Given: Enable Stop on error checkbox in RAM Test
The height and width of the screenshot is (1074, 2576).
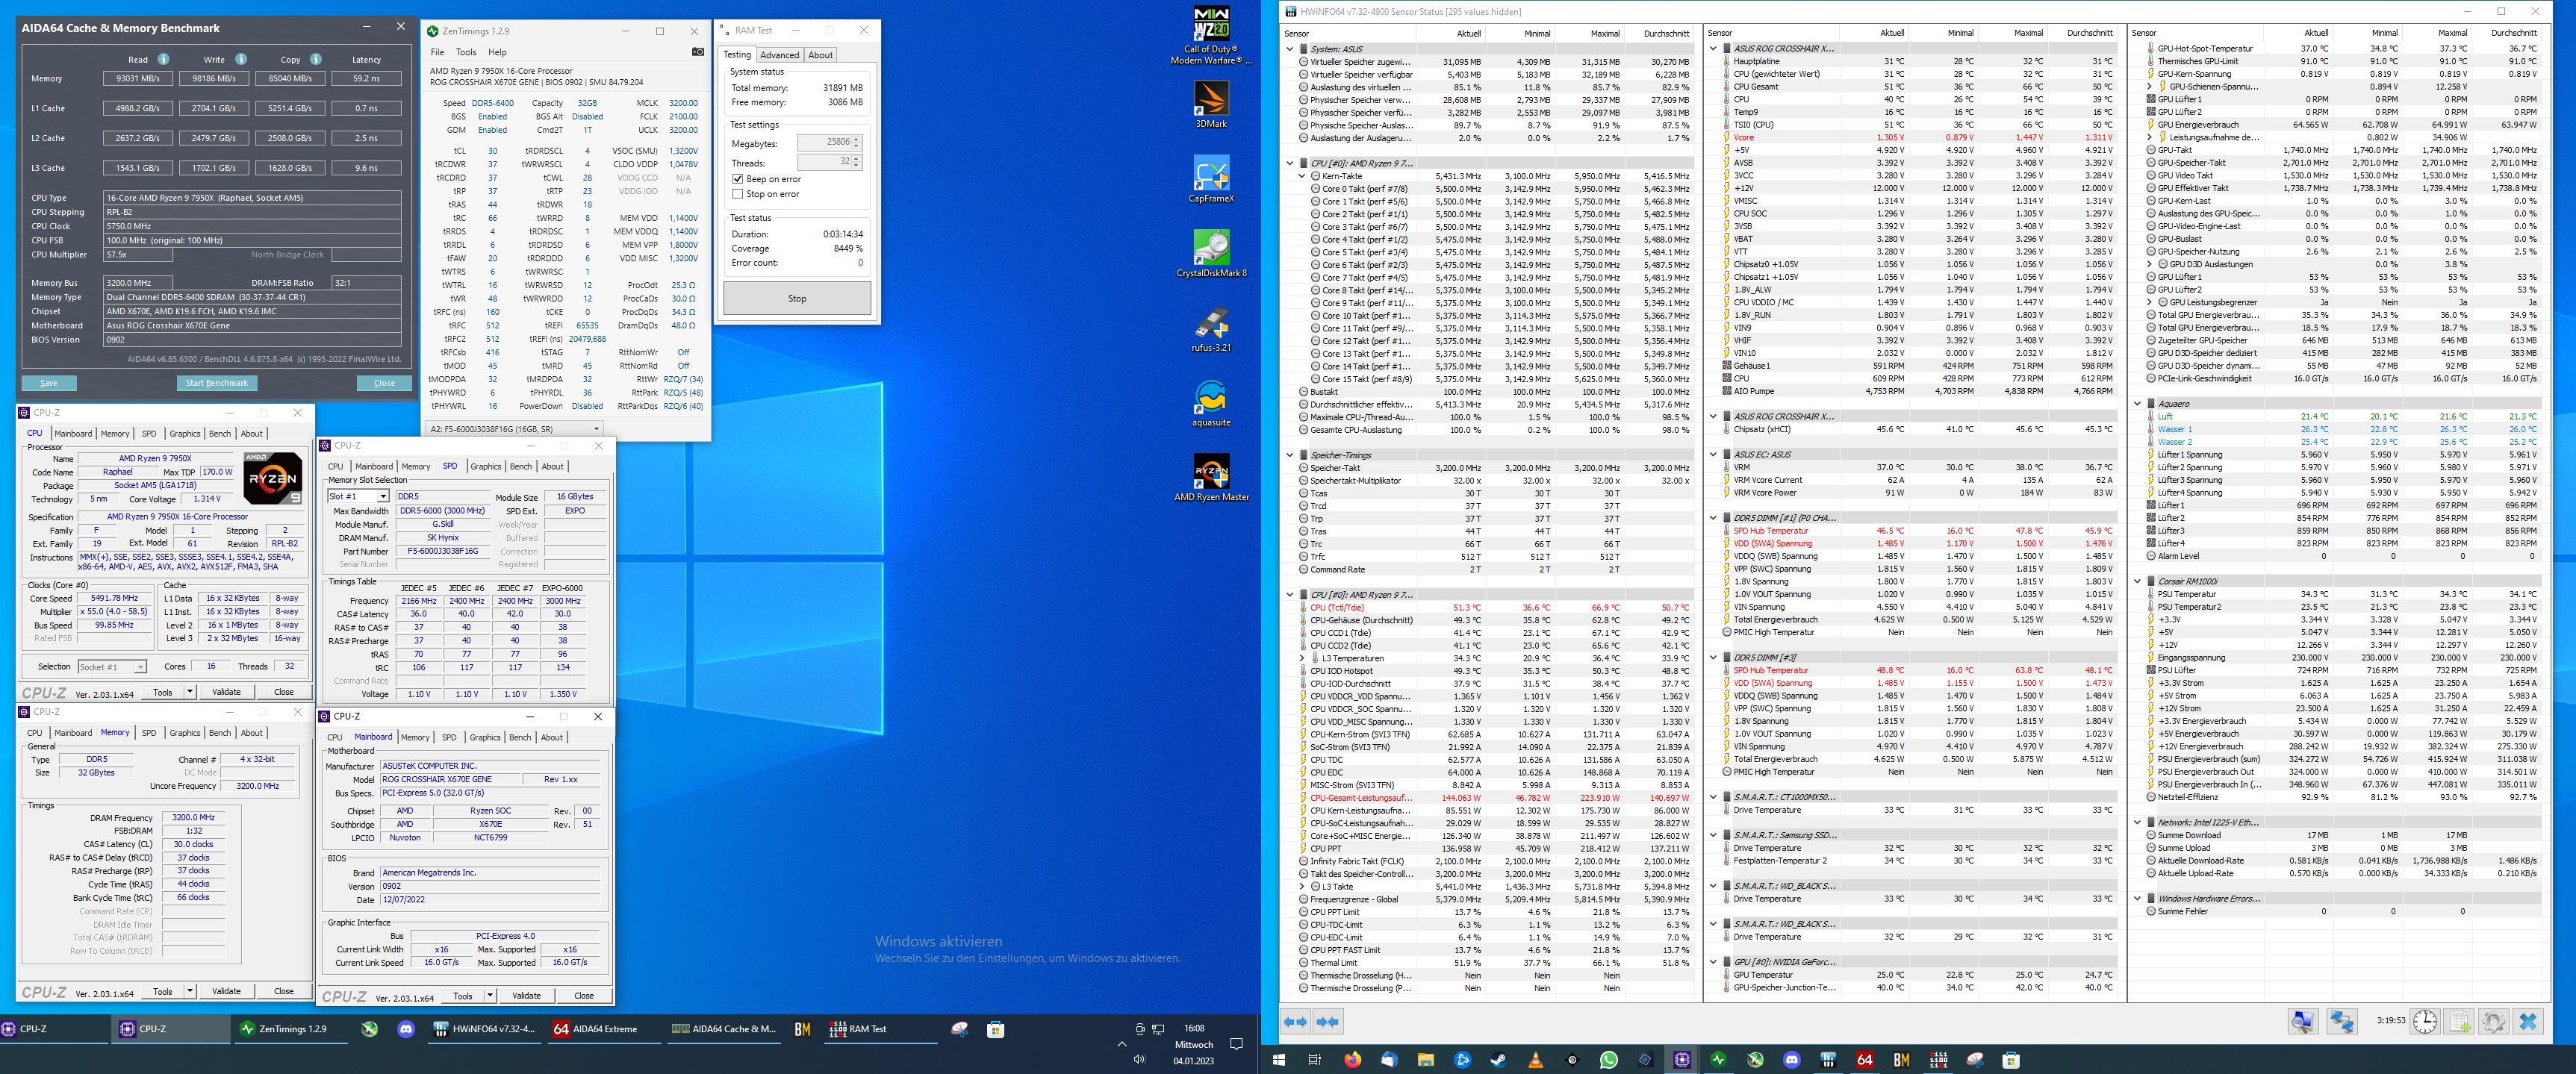Looking at the screenshot, I should click(738, 194).
